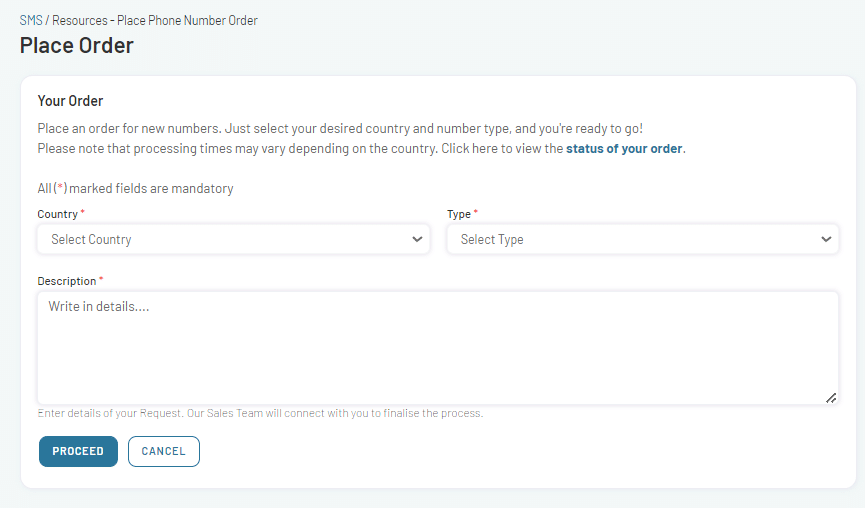Click the Sales Team helper text
Image resolution: width=865 pixels, height=508 pixels.
(260, 413)
